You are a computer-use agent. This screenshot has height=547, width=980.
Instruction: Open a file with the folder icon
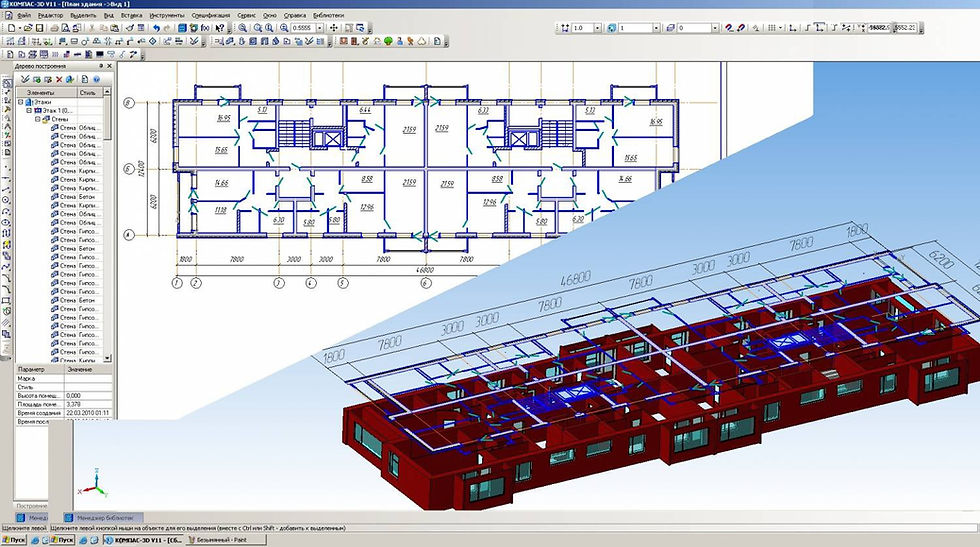[x=27, y=28]
